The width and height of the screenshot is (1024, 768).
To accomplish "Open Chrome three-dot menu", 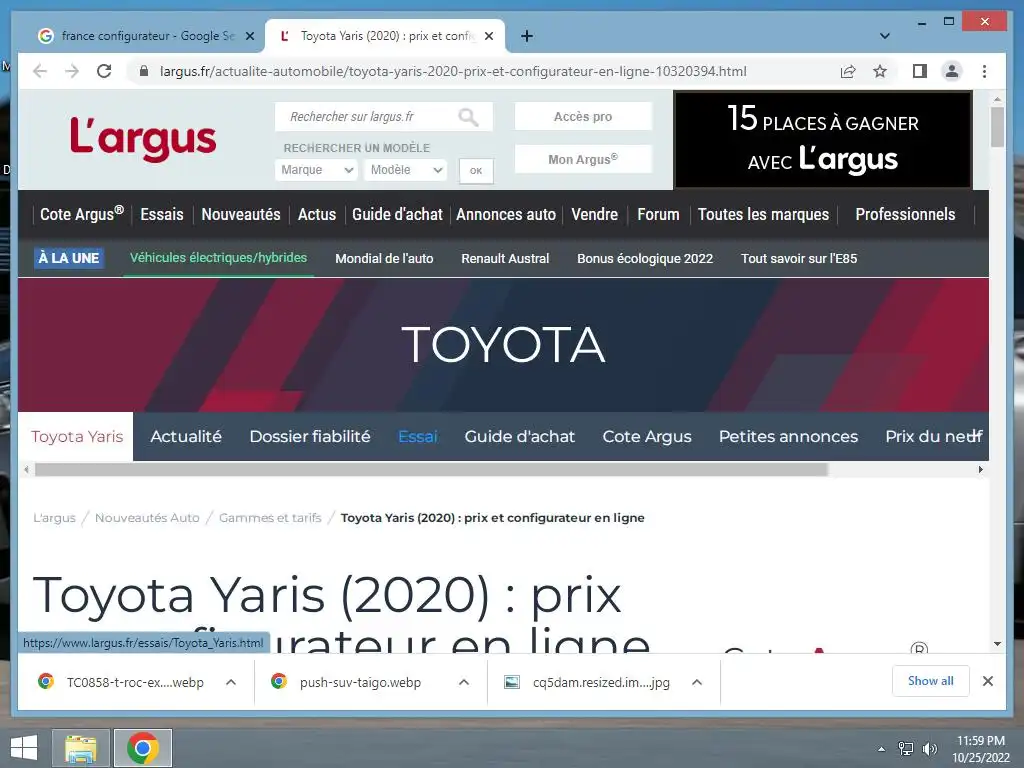I will tap(984, 71).
